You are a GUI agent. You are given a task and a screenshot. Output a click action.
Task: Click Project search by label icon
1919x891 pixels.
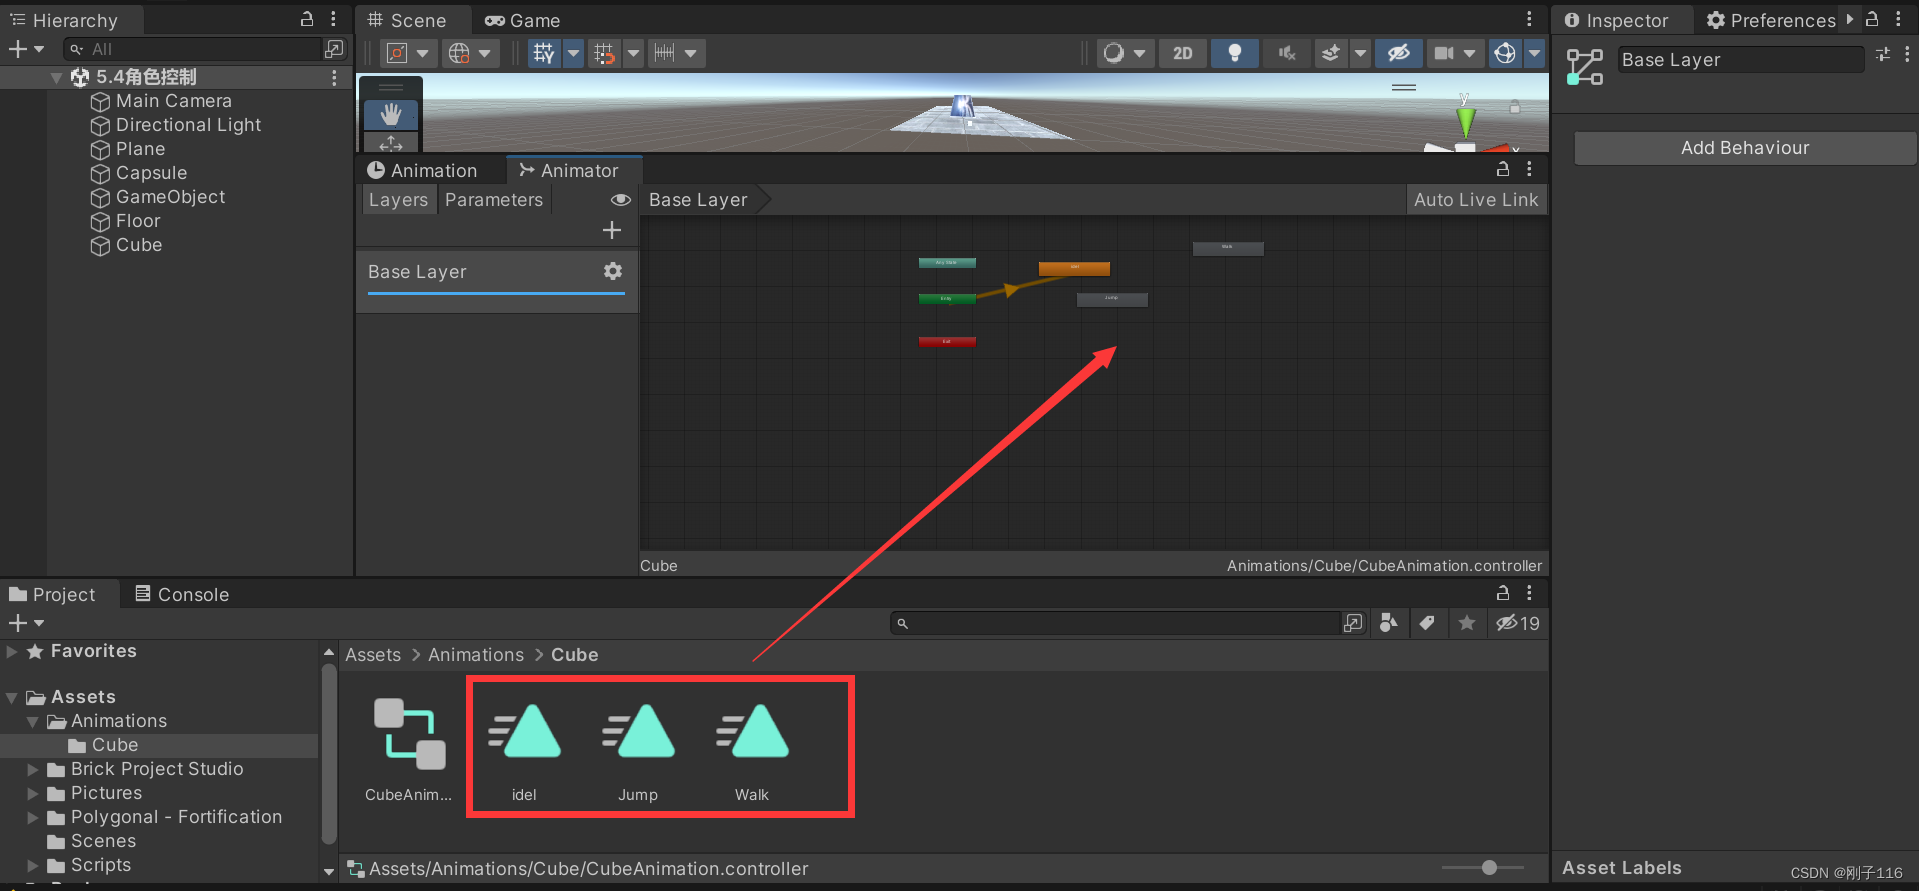(x=1427, y=623)
